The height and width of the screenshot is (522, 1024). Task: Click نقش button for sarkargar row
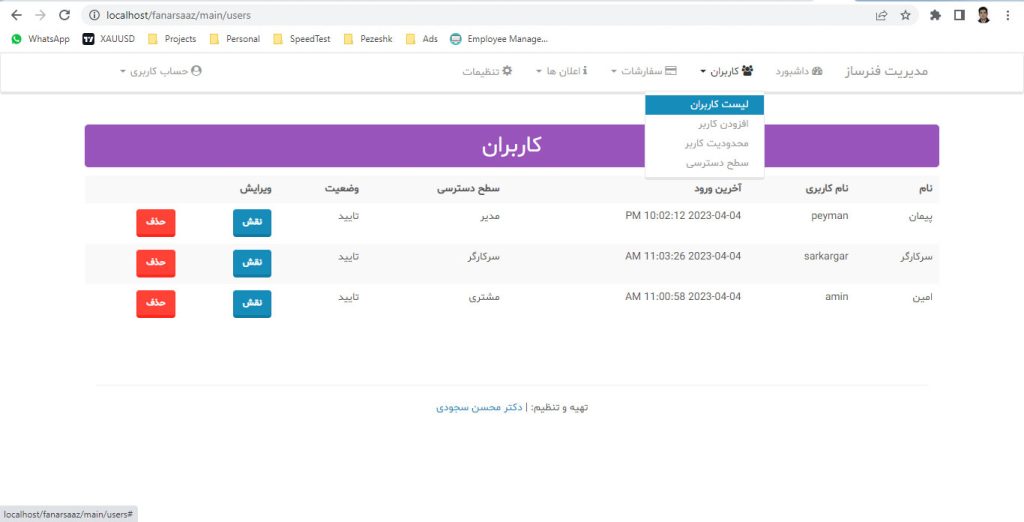252,263
